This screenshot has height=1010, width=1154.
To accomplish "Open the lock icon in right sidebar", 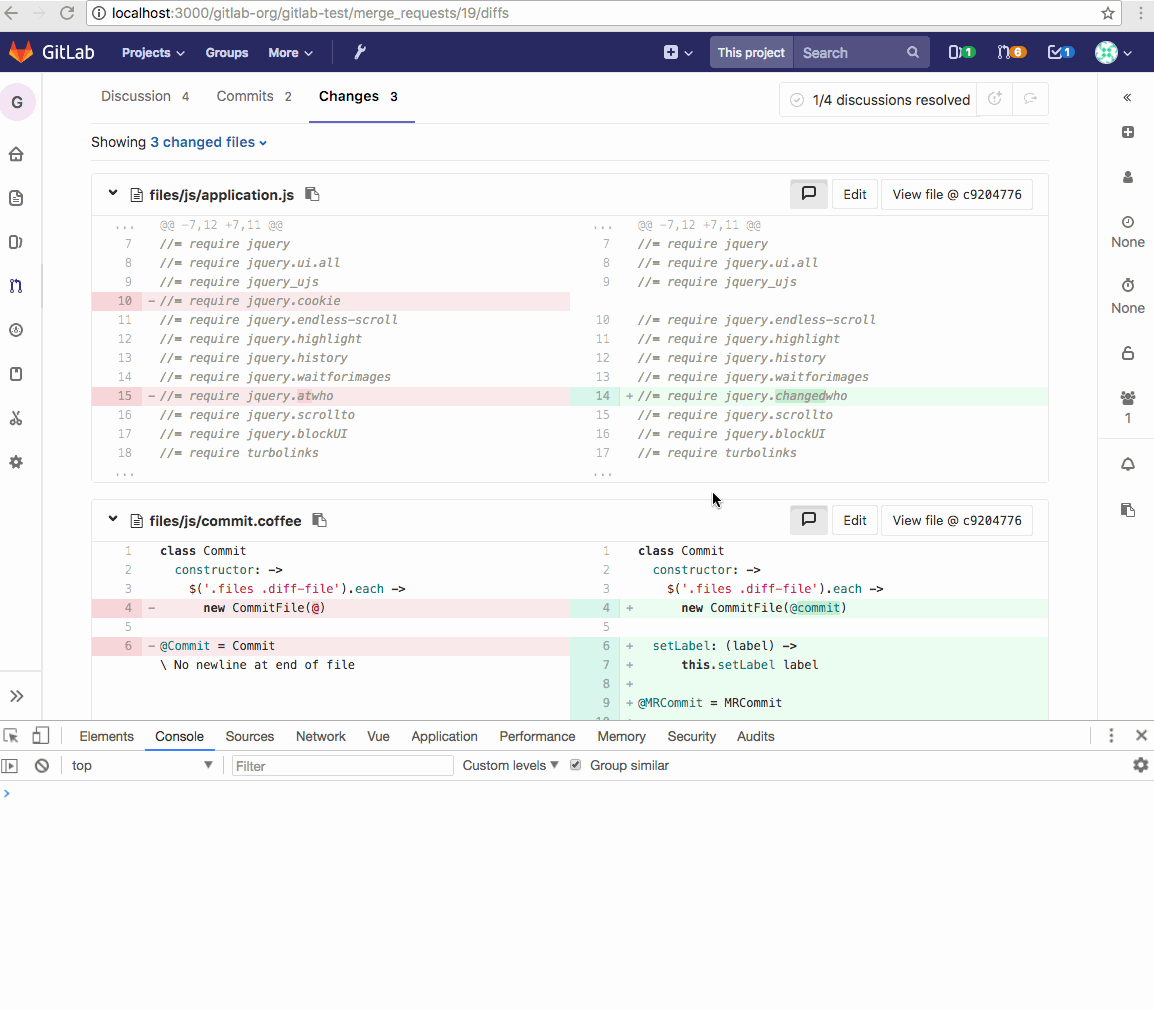I will [1127, 352].
